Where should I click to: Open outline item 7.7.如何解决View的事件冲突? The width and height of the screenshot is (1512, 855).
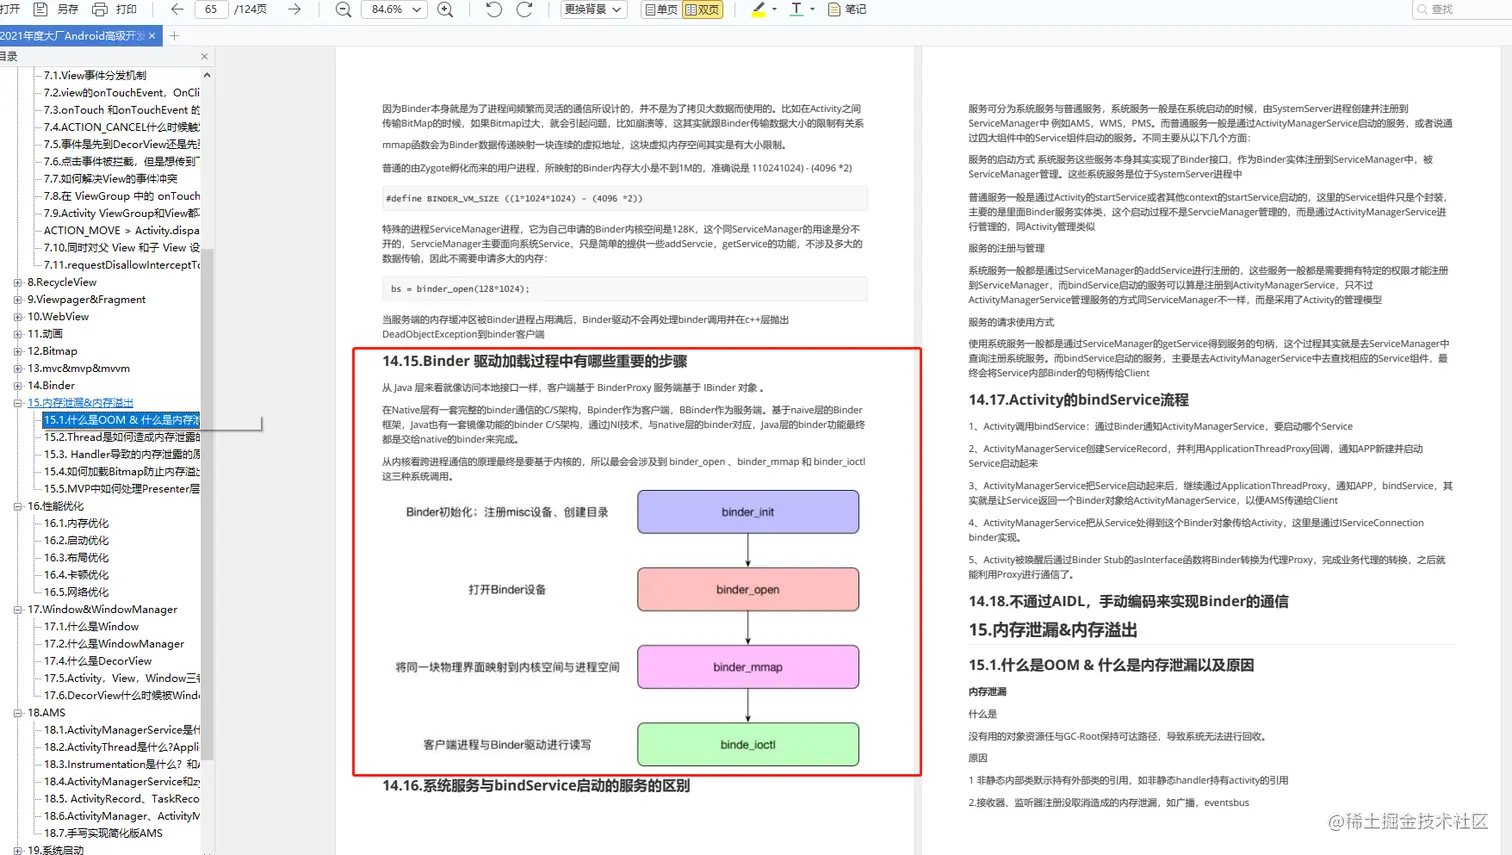coord(110,179)
